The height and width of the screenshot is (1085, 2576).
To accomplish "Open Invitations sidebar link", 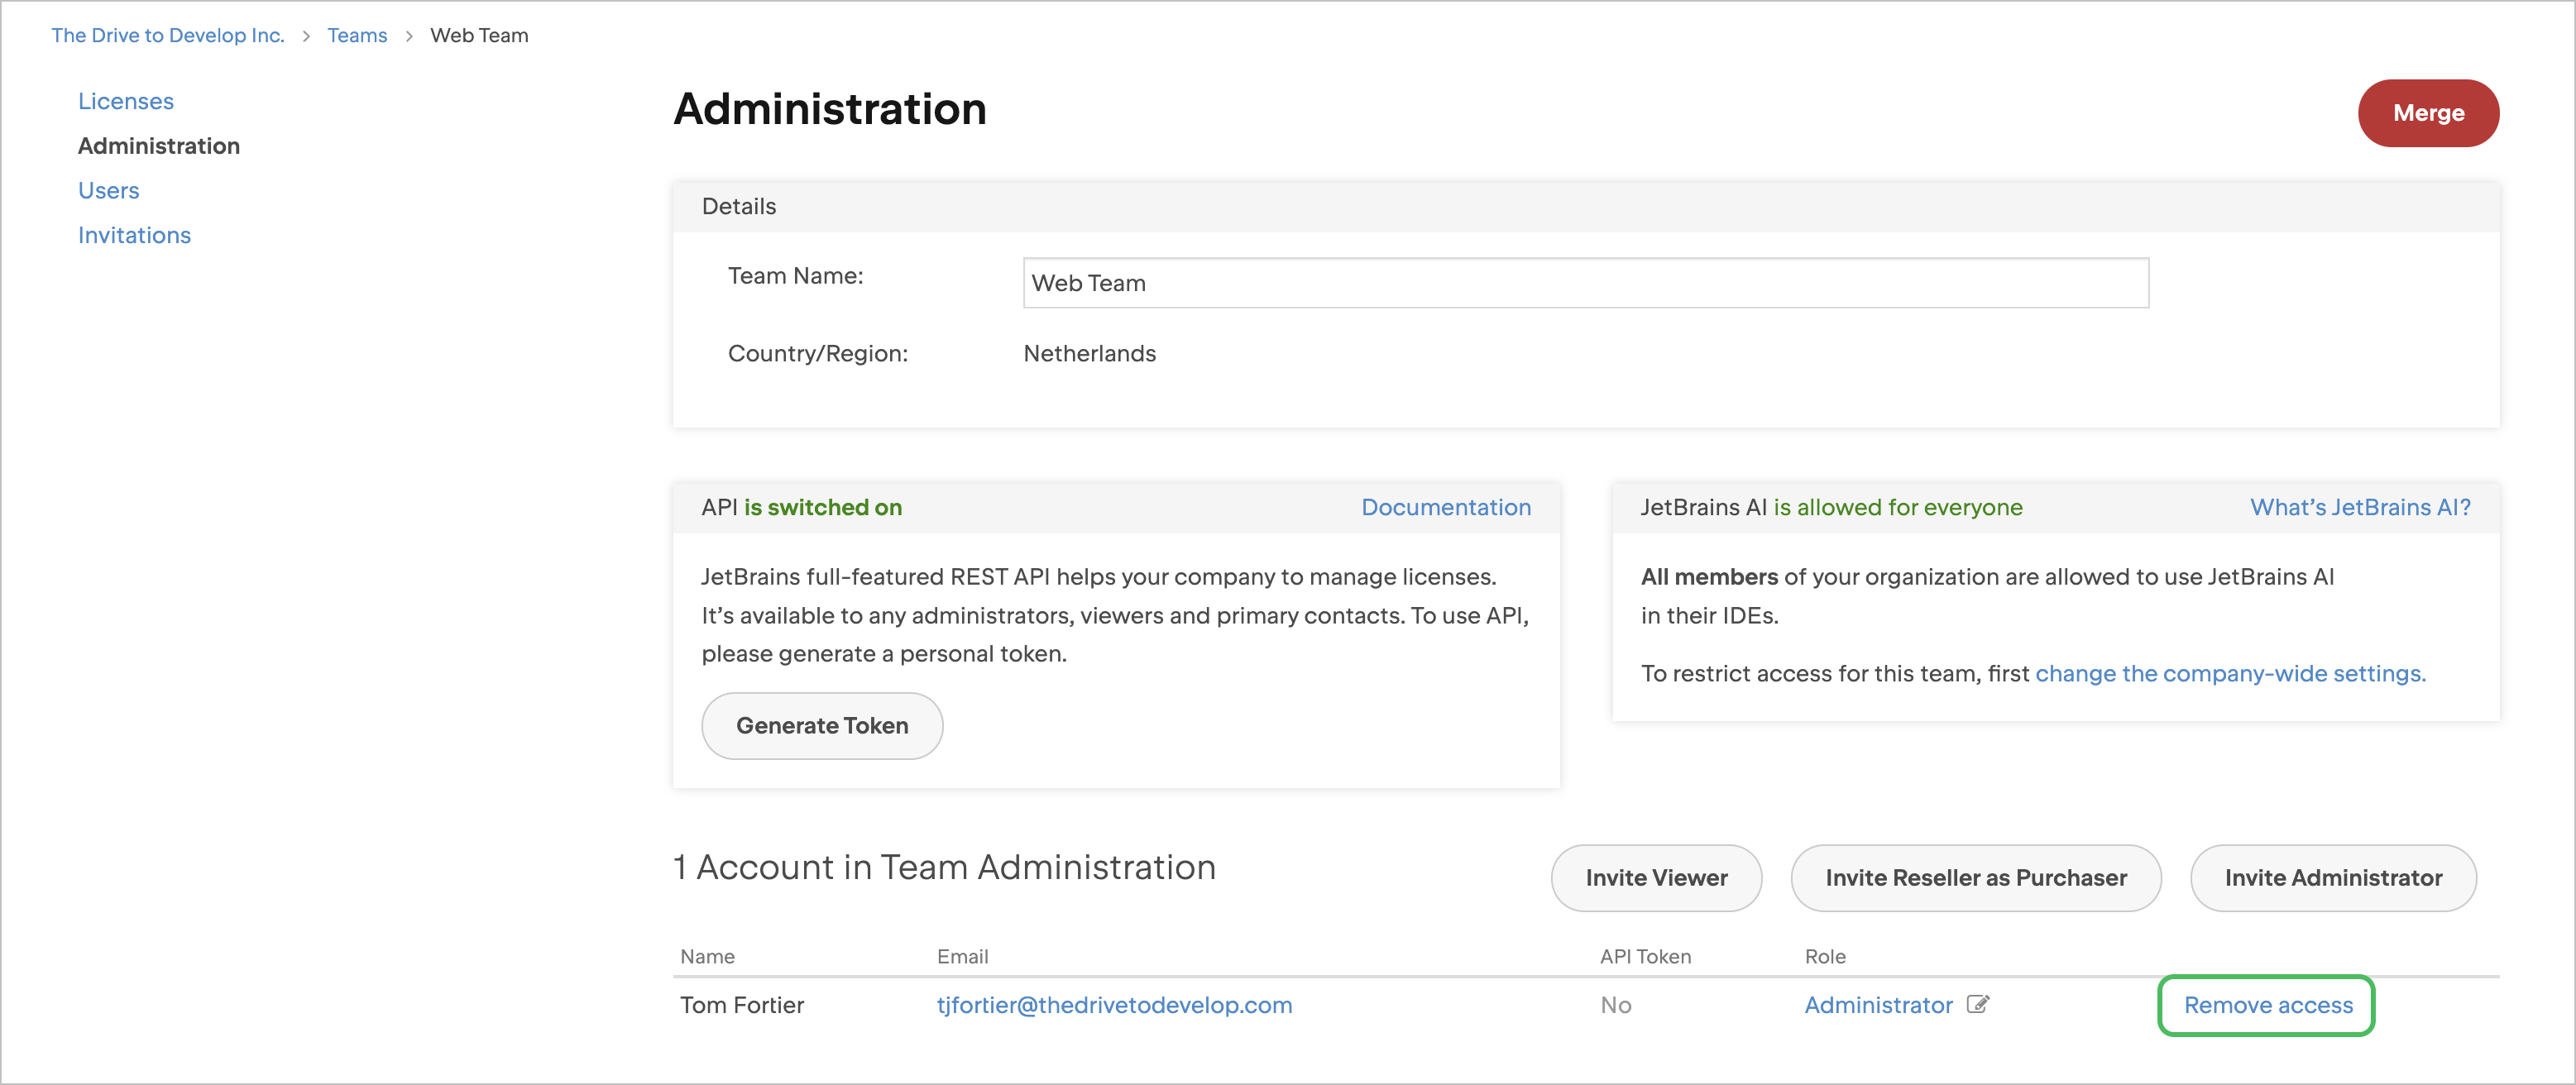I will (134, 235).
